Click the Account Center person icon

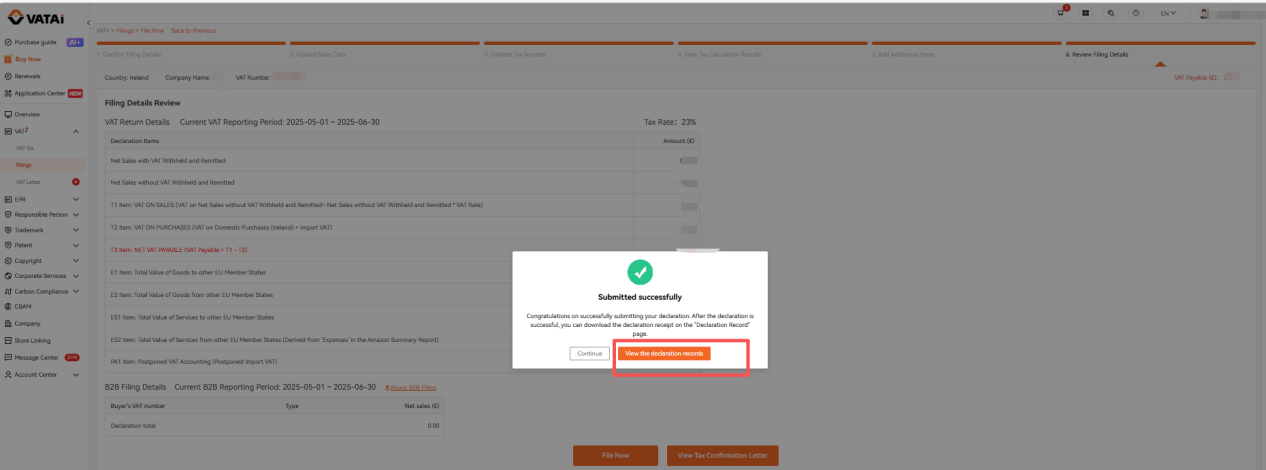8,374
